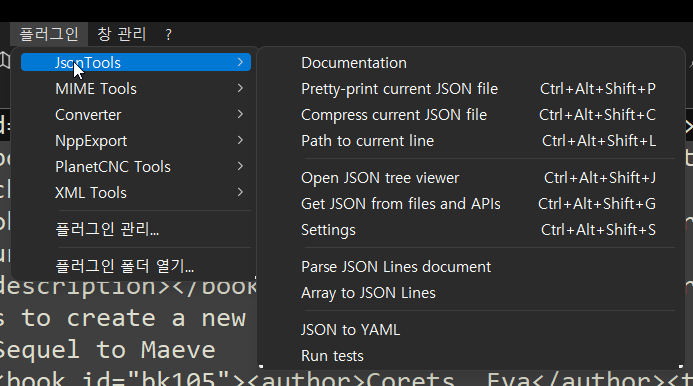Expand JsonTools submenu arrow
693x386 pixels.
(240, 62)
